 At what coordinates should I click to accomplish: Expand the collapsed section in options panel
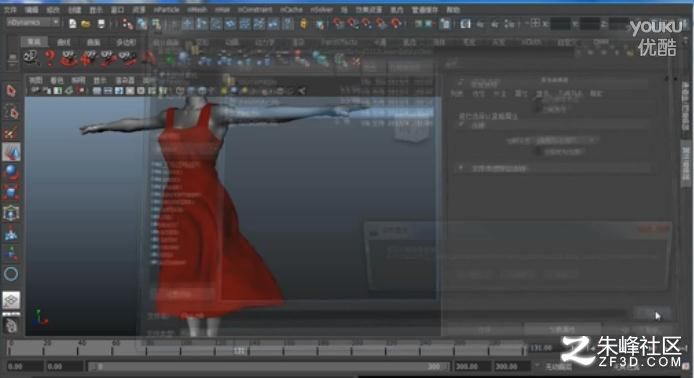click(x=461, y=168)
